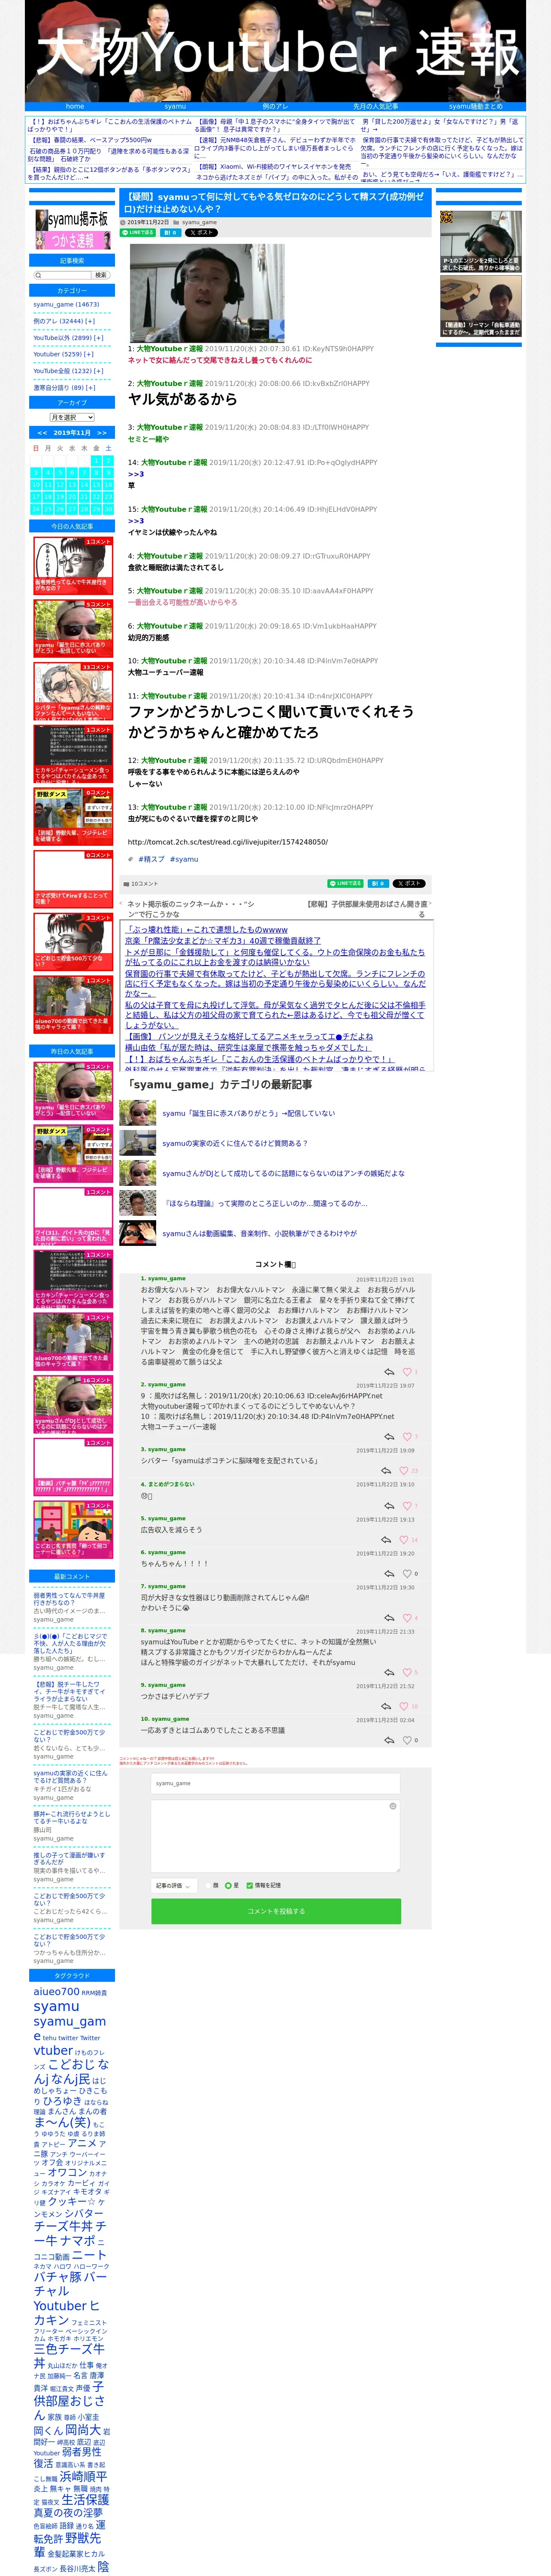Select the 顔 radio option

coord(209,1885)
